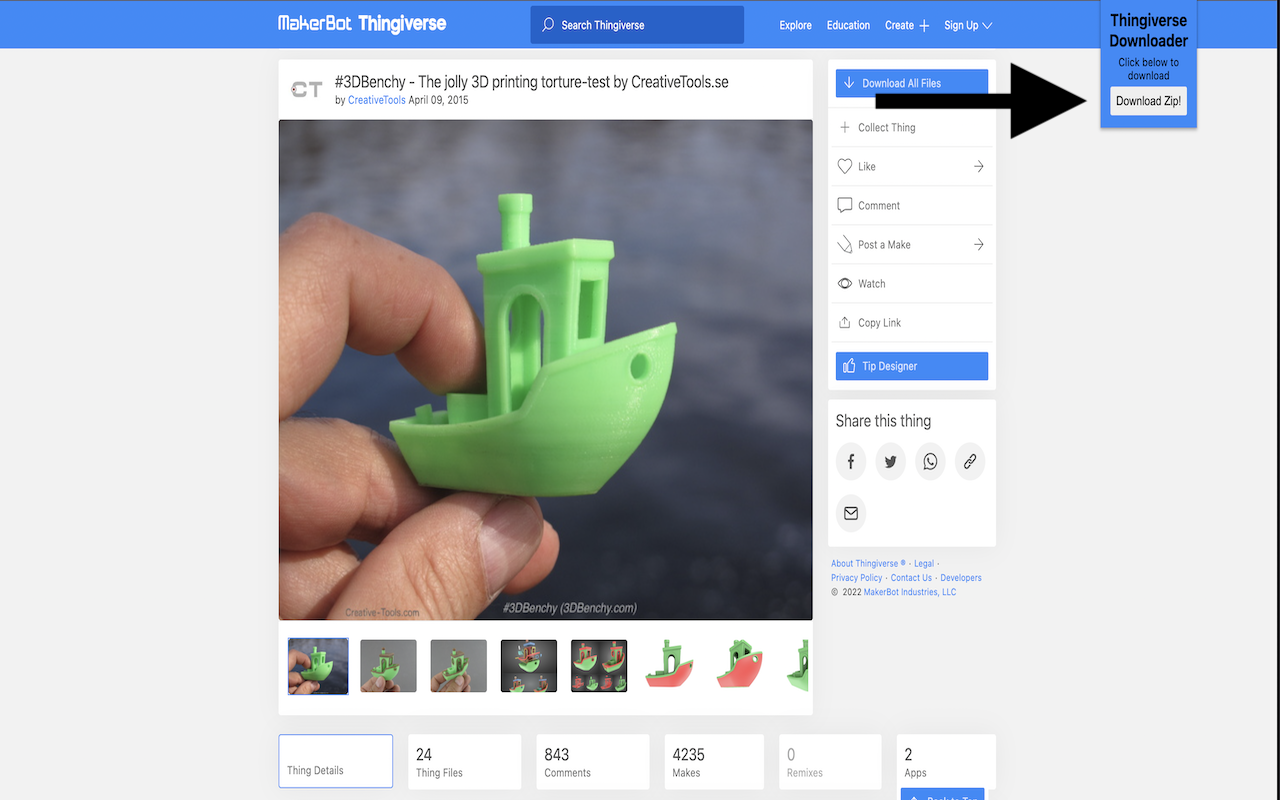
Task: Open MakerBot Industries, LLC link
Action: coord(910,592)
